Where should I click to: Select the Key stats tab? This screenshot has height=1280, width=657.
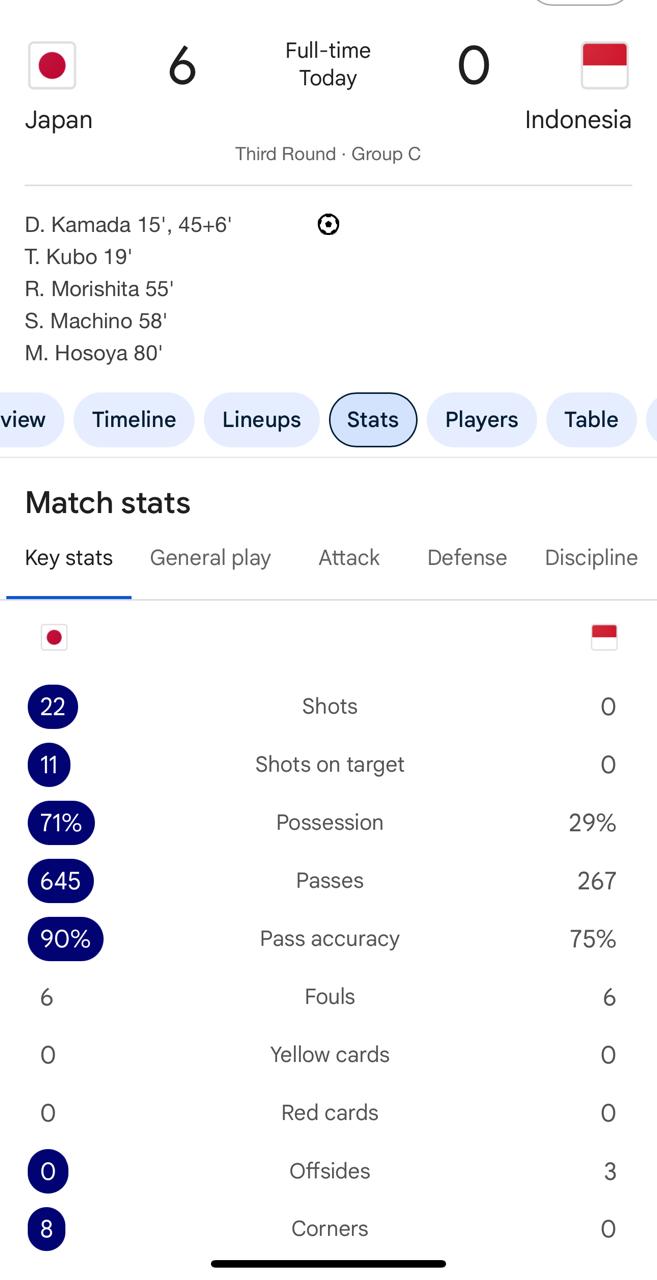(69, 558)
